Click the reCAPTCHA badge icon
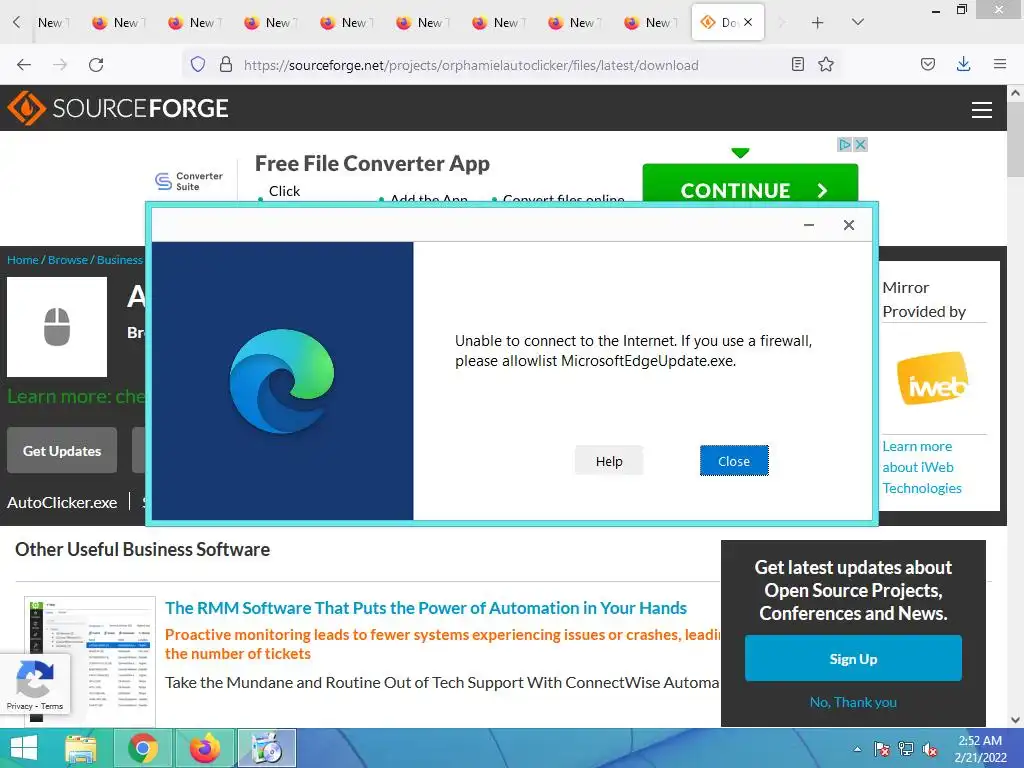 pyautogui.click(x=35, y=679)
